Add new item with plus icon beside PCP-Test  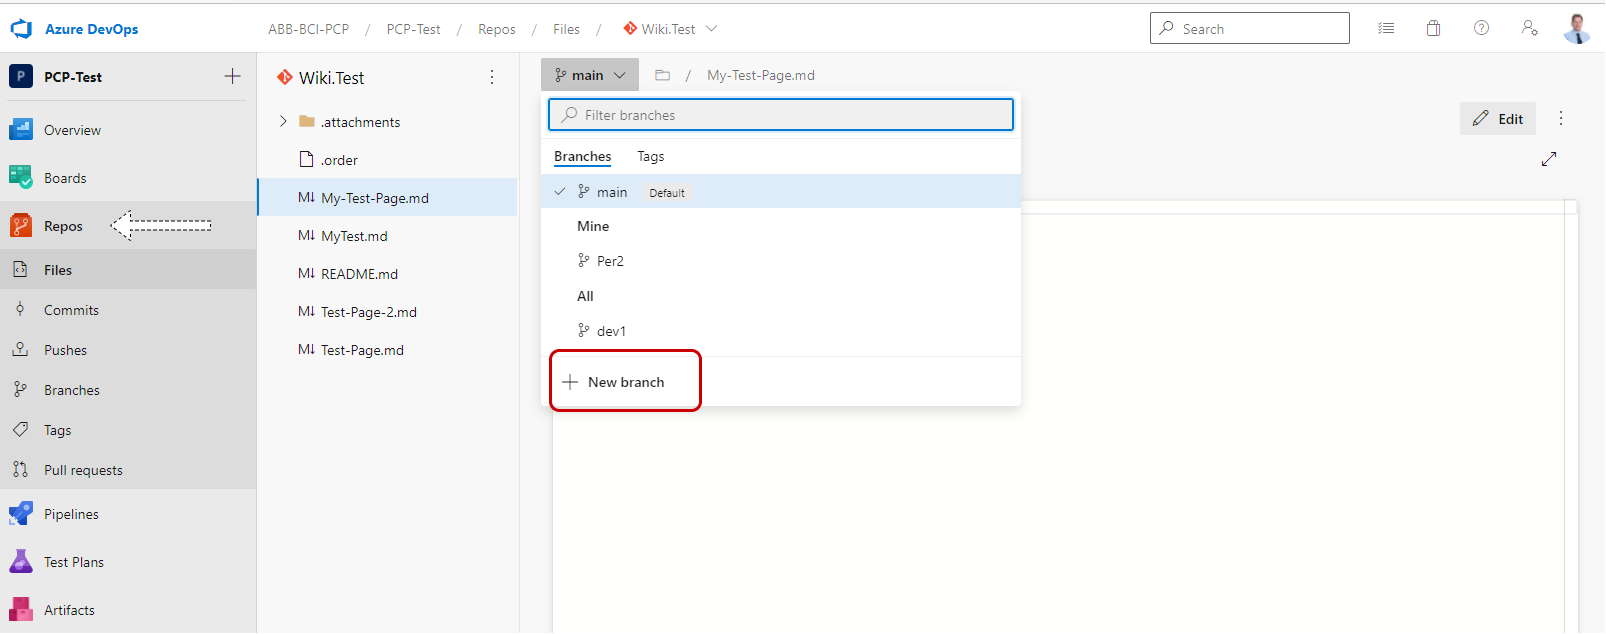coord(232,76)
